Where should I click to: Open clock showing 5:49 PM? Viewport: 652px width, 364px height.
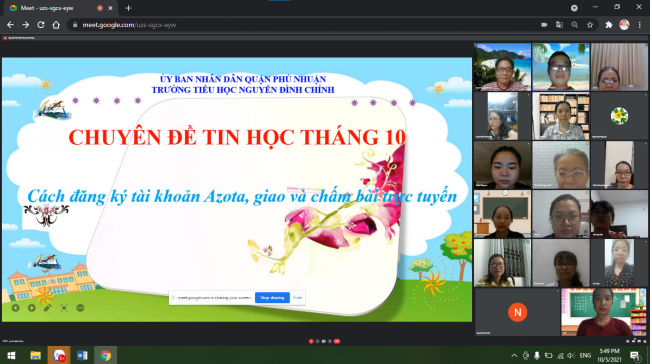coord(609,355)
